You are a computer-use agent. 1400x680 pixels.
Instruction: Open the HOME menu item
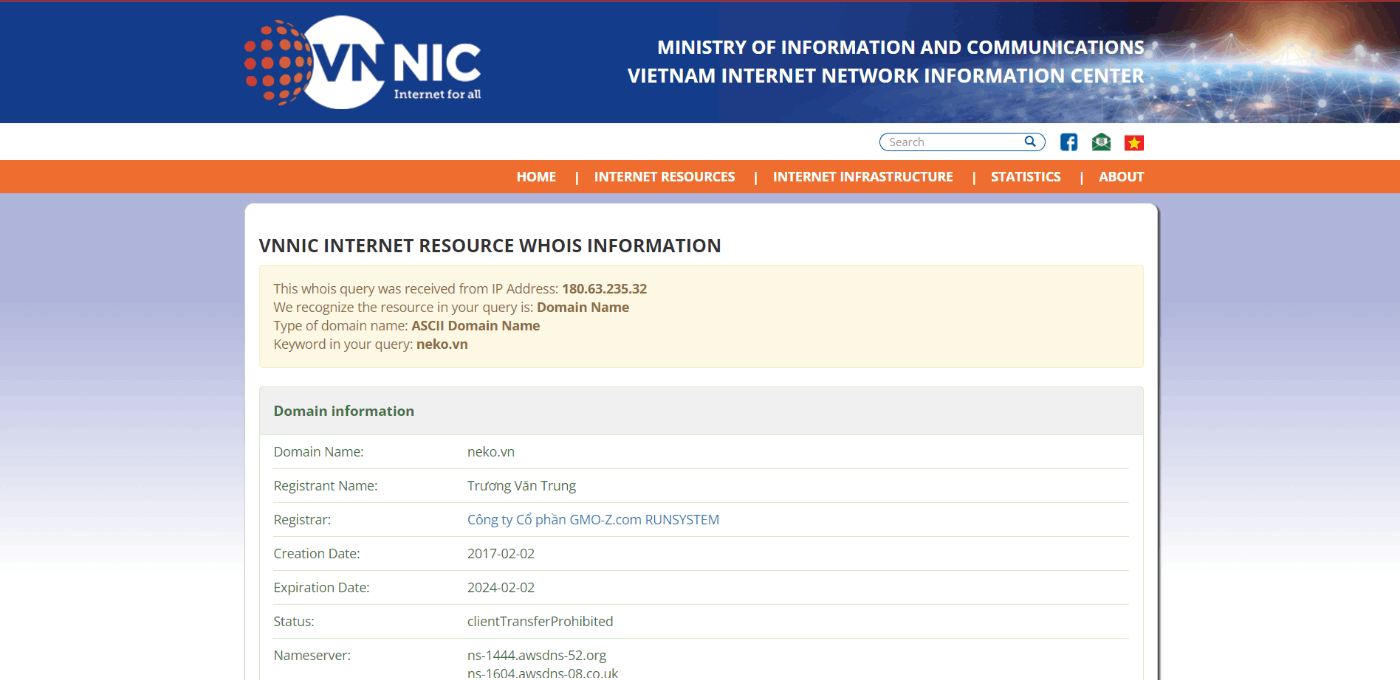pyautogui.click(x=536, y=177)
